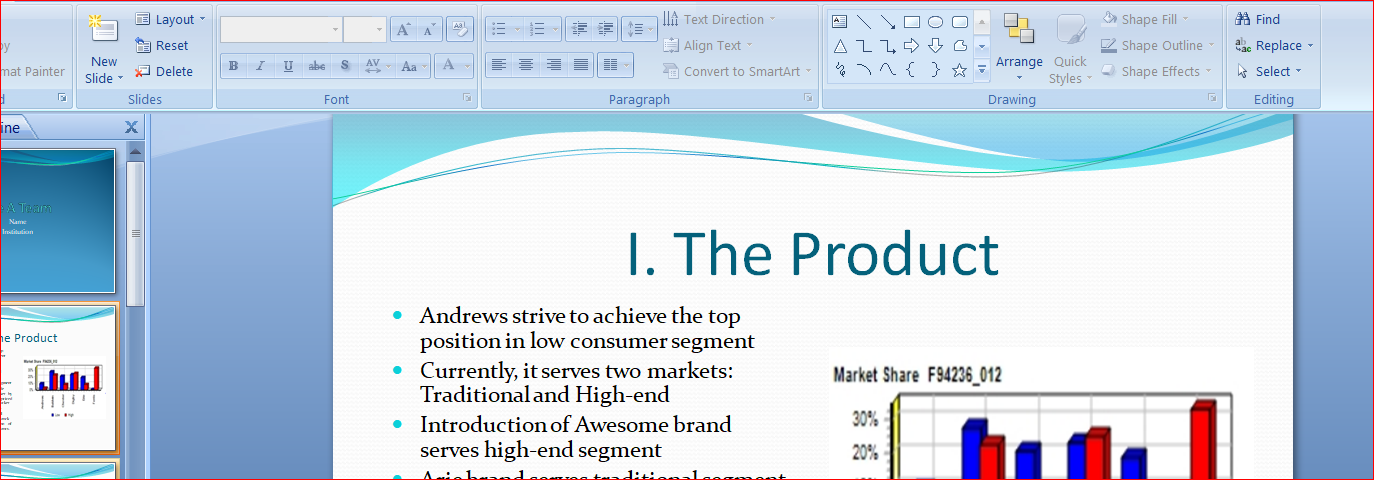Open the Columns button
The width and height of the screenshot is (1374, 480).
(x=615, y=66)
